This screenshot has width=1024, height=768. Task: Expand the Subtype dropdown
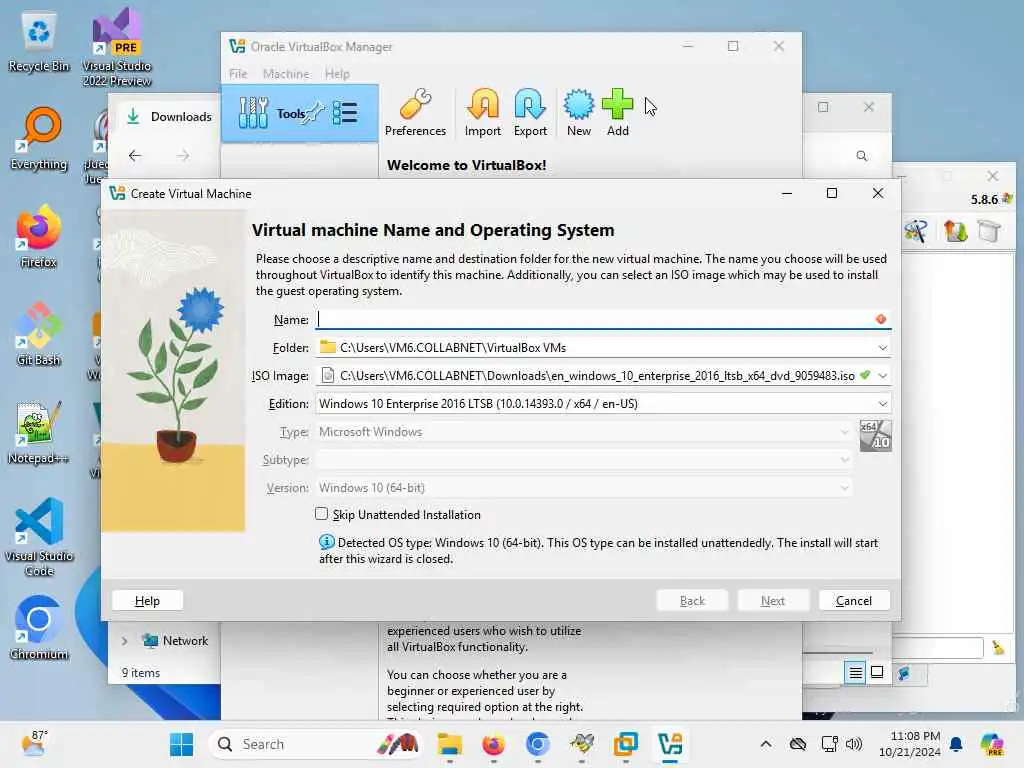pos(844,460)
